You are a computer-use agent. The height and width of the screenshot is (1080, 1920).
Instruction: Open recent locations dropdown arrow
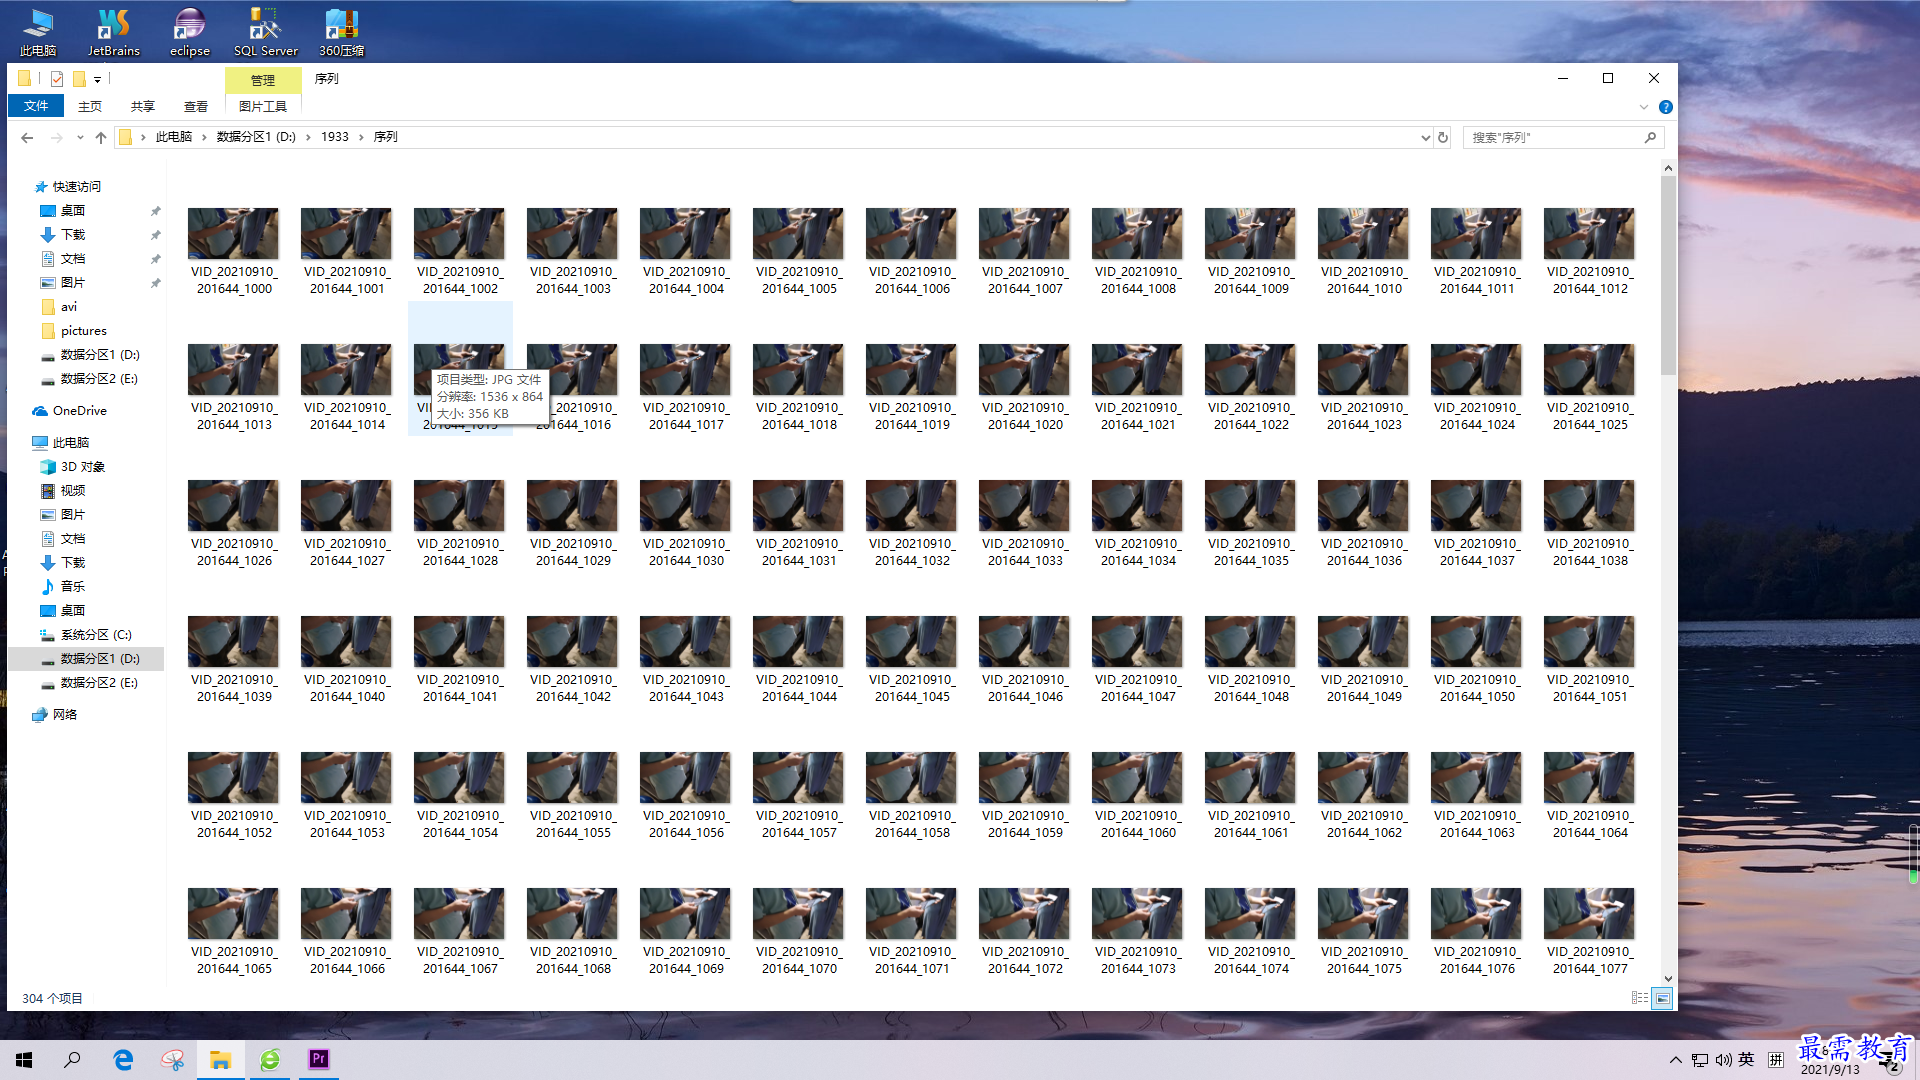click(x=80, y=138)
